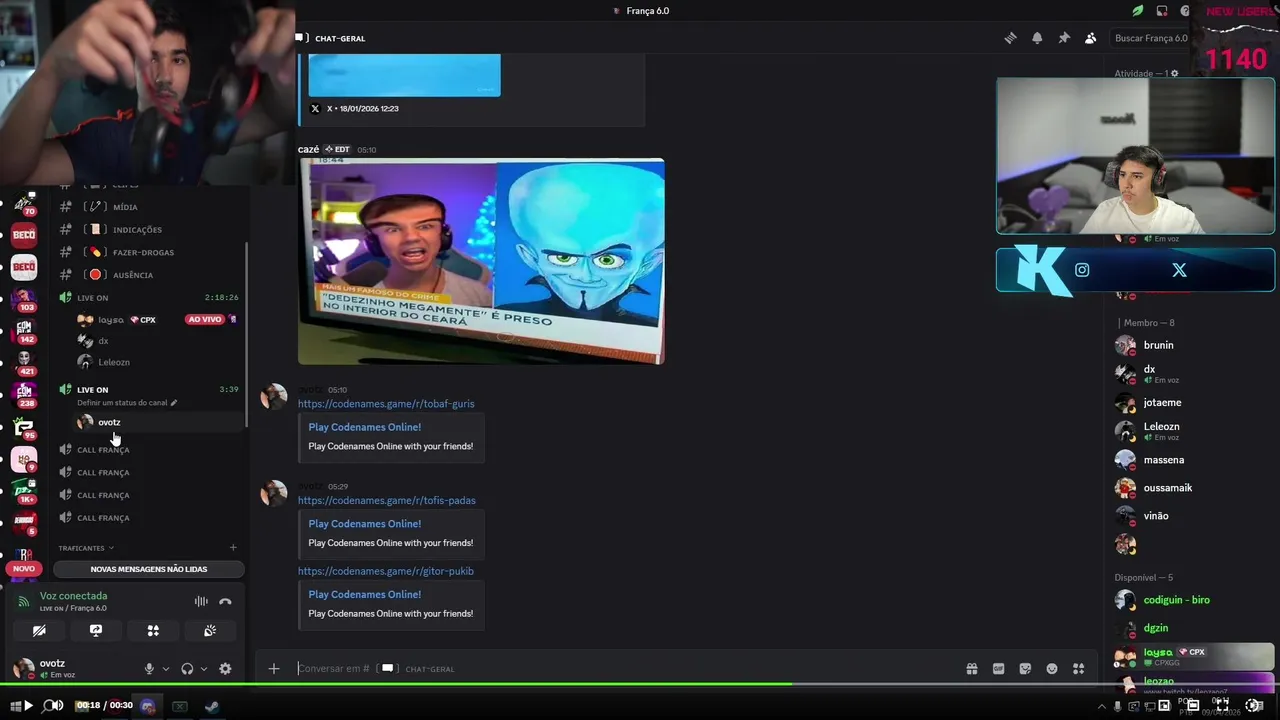The height and width of the screenshot is (720, 1280).
Task: Disconnect from voice with the hang-up icon
Action: pyautogui.click(x=225, y=601)
